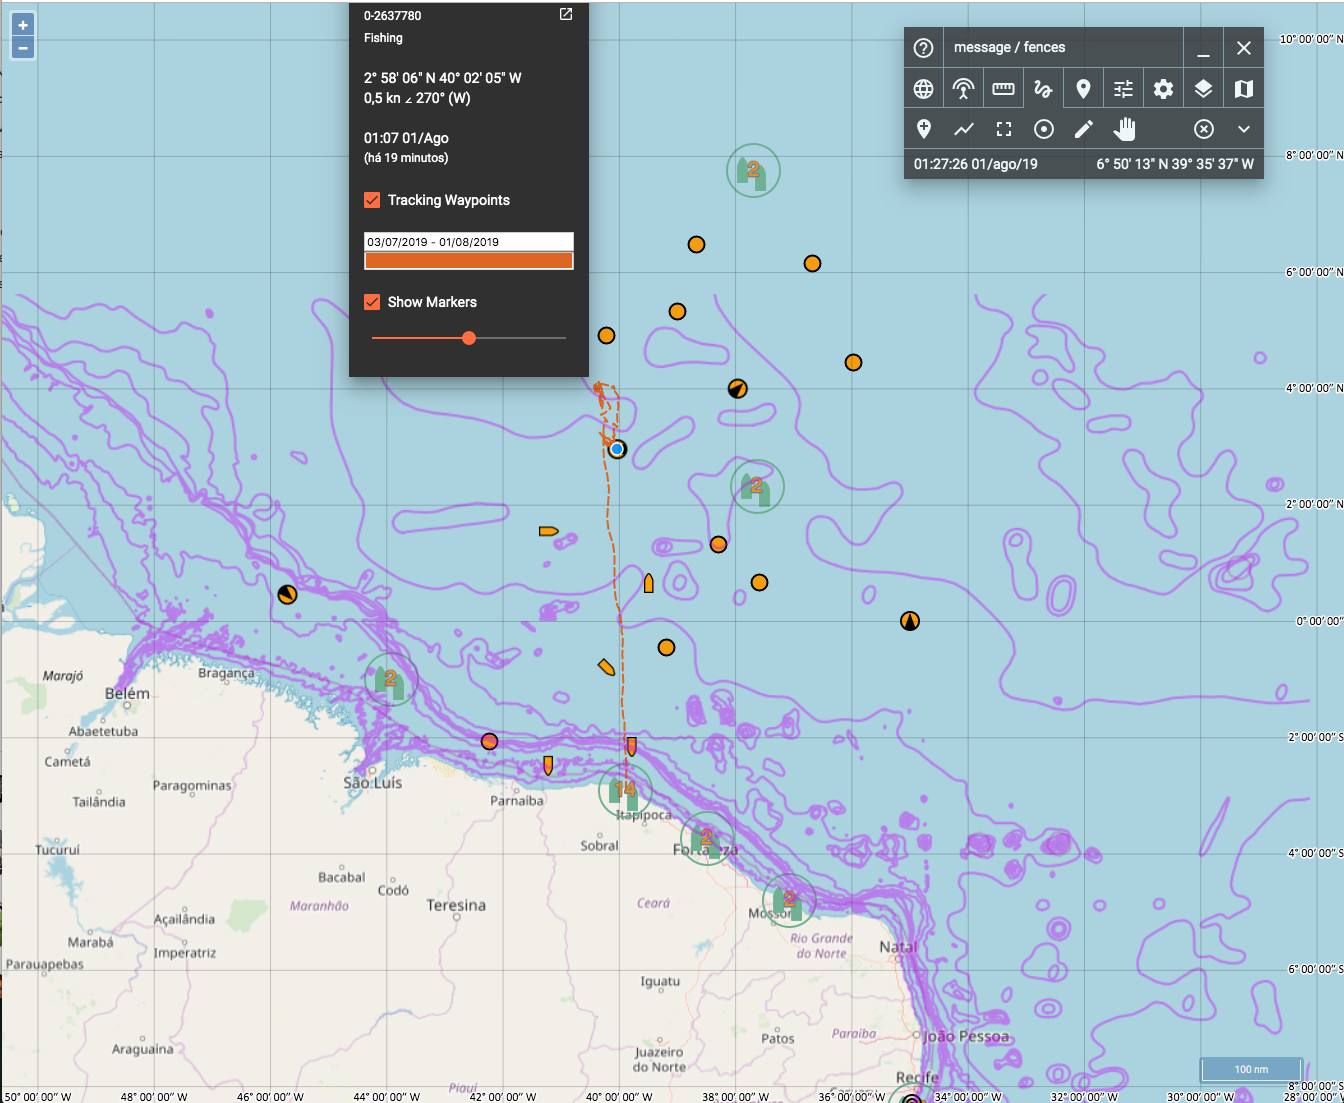The image size is (1344, 1103).
Task: Click the globe icon in the toolbar
Action: pyautogui.click(x=924, y=89)
